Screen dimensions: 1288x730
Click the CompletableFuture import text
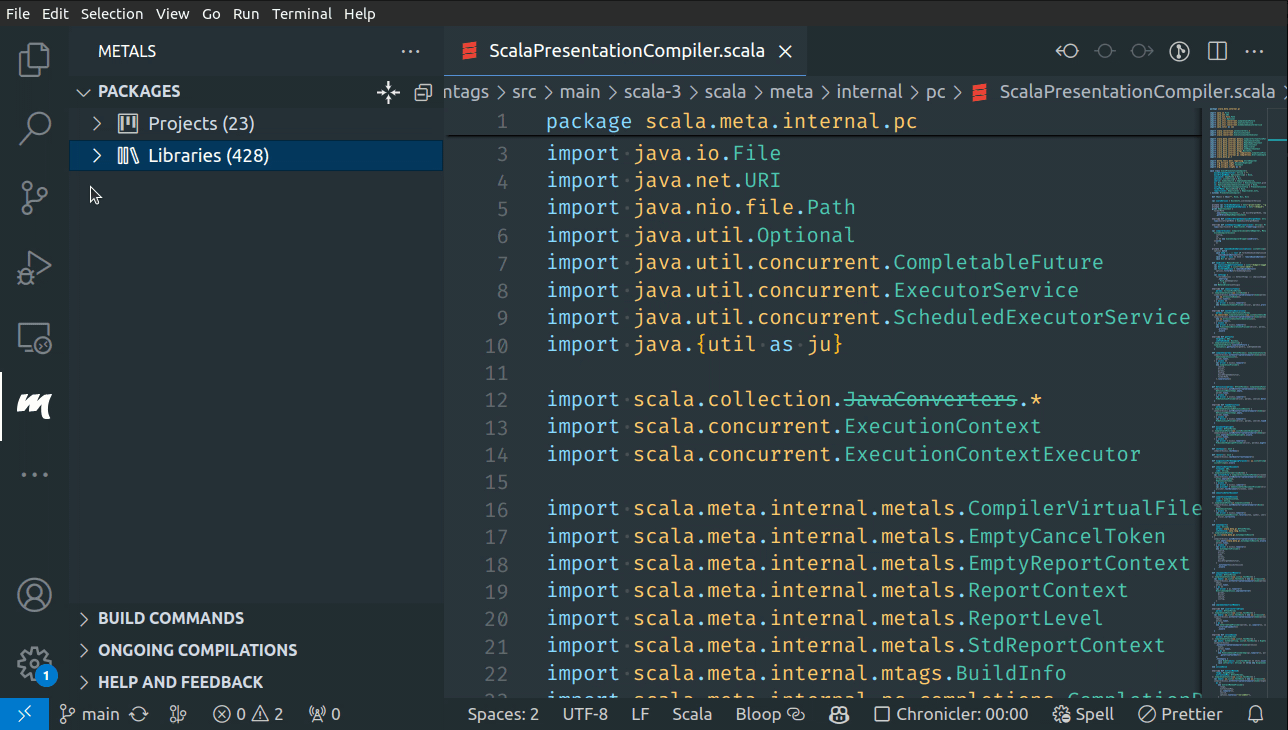998,263
